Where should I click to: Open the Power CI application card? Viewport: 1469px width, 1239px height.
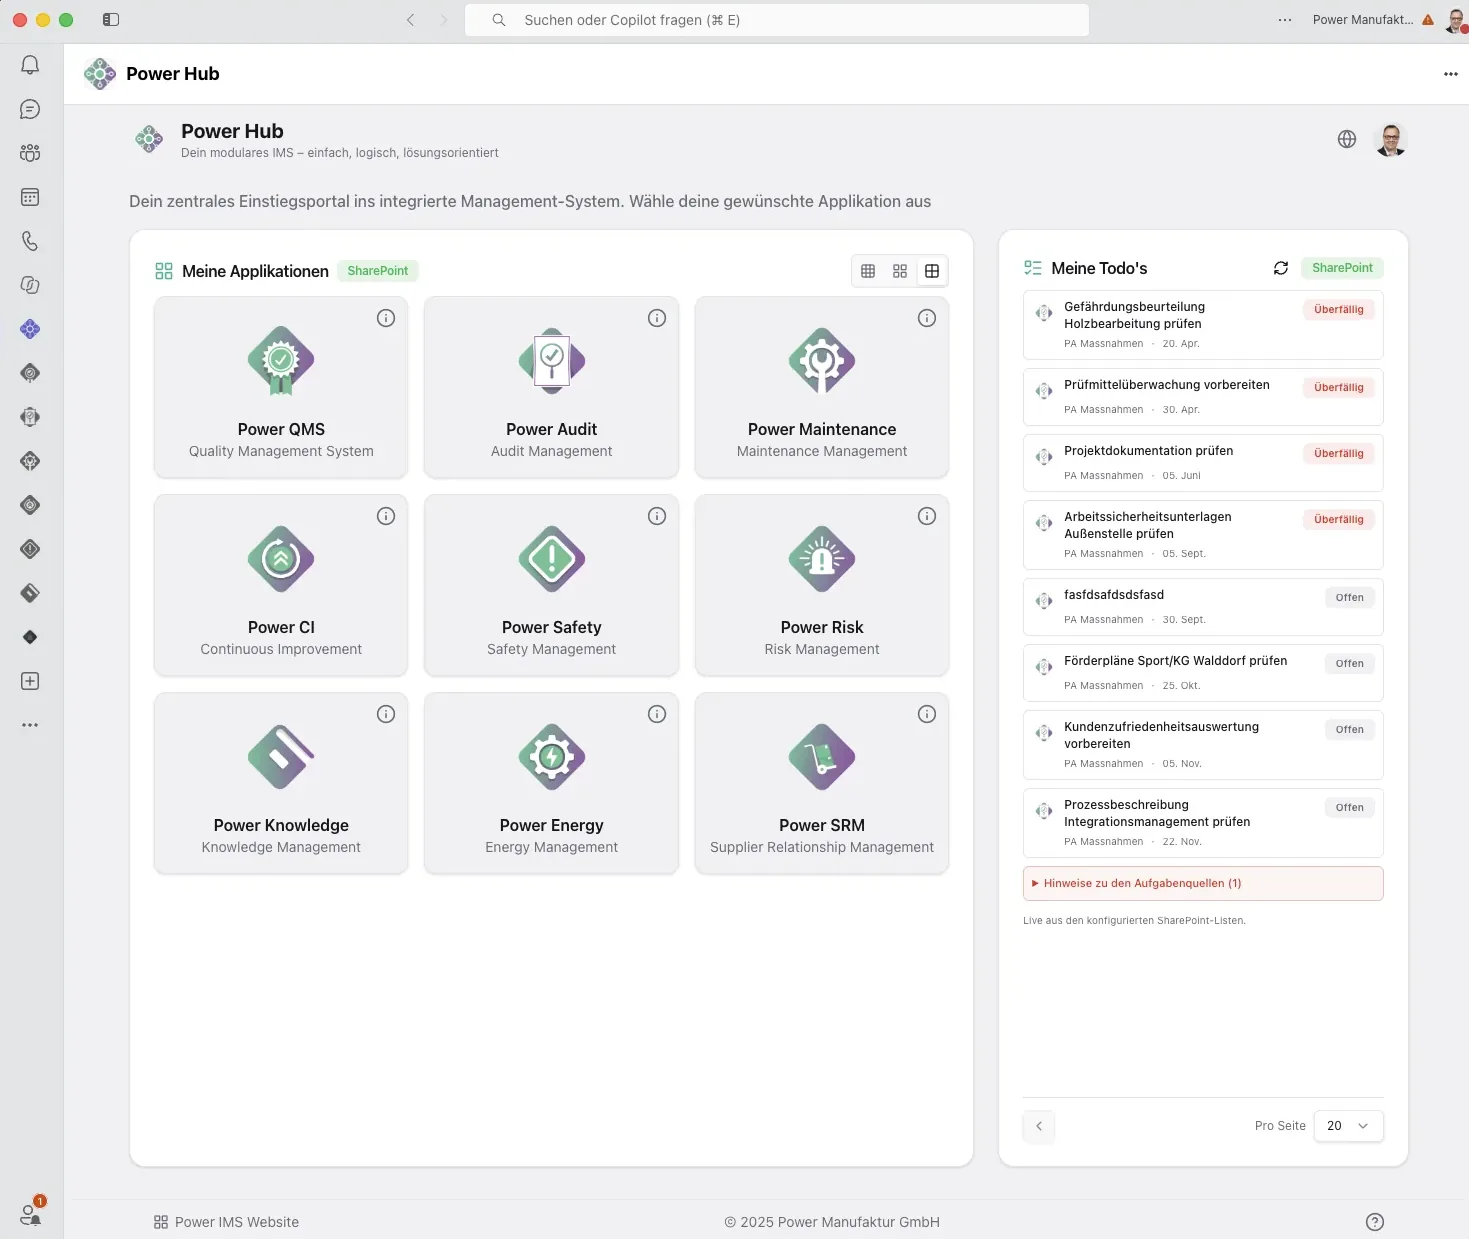click(x=281, y=585)
